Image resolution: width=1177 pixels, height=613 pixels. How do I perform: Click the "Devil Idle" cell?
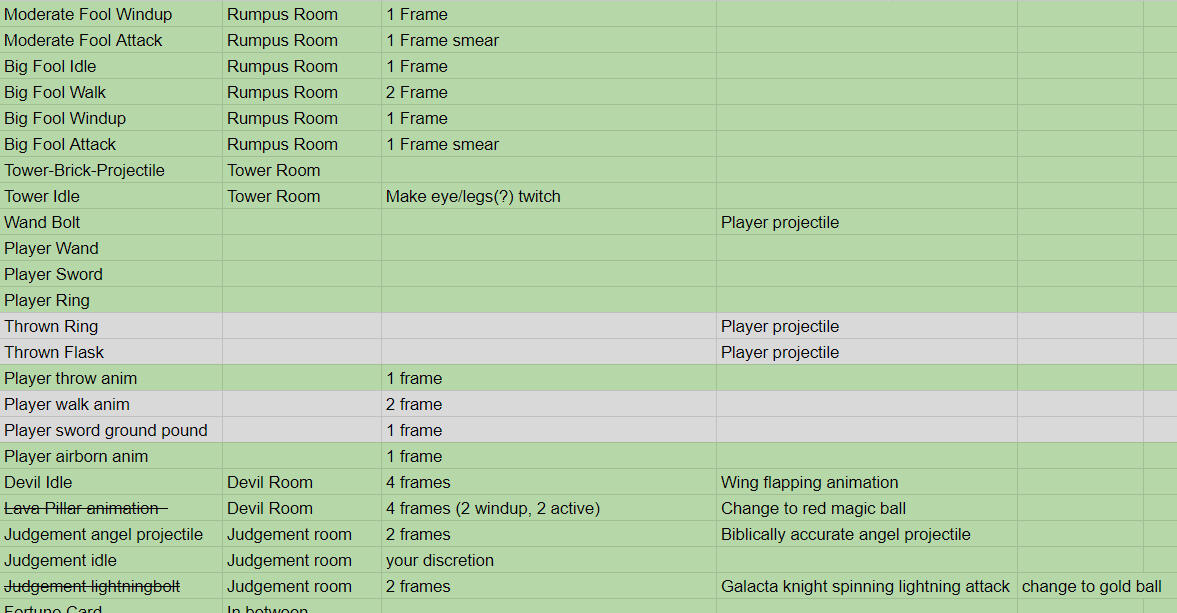pos(38,482)
